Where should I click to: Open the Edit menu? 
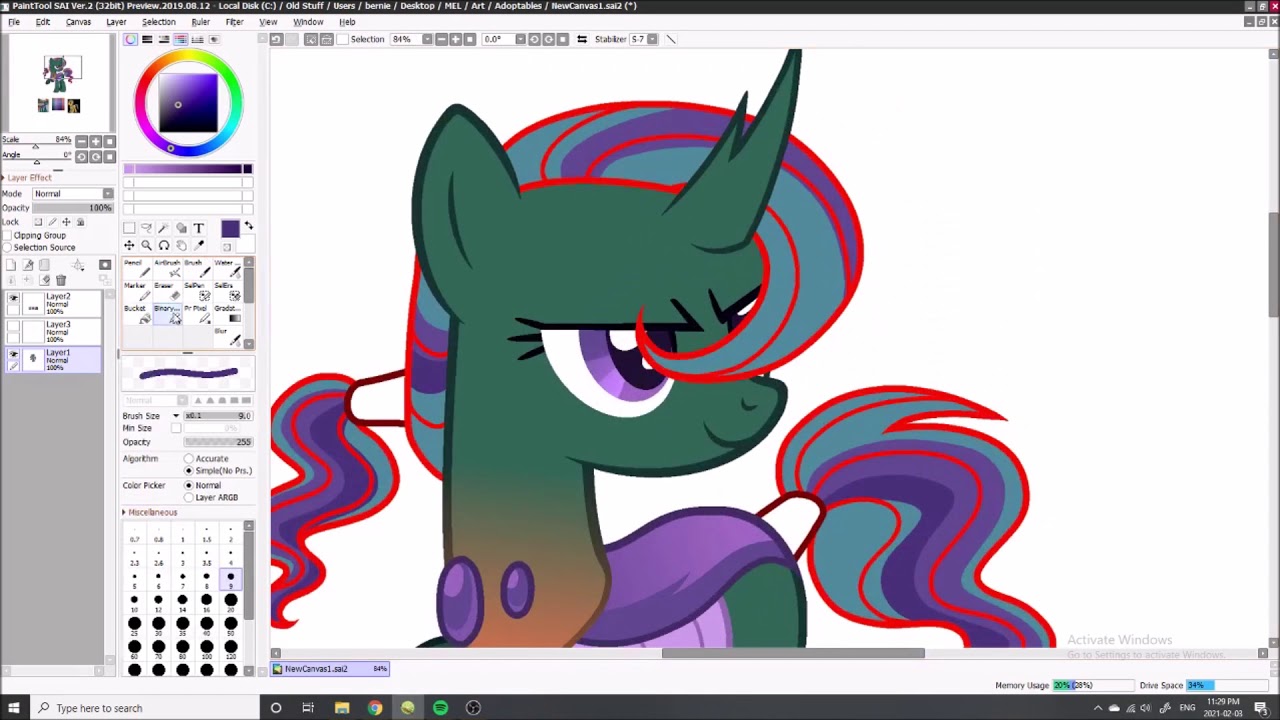(43, 22)
